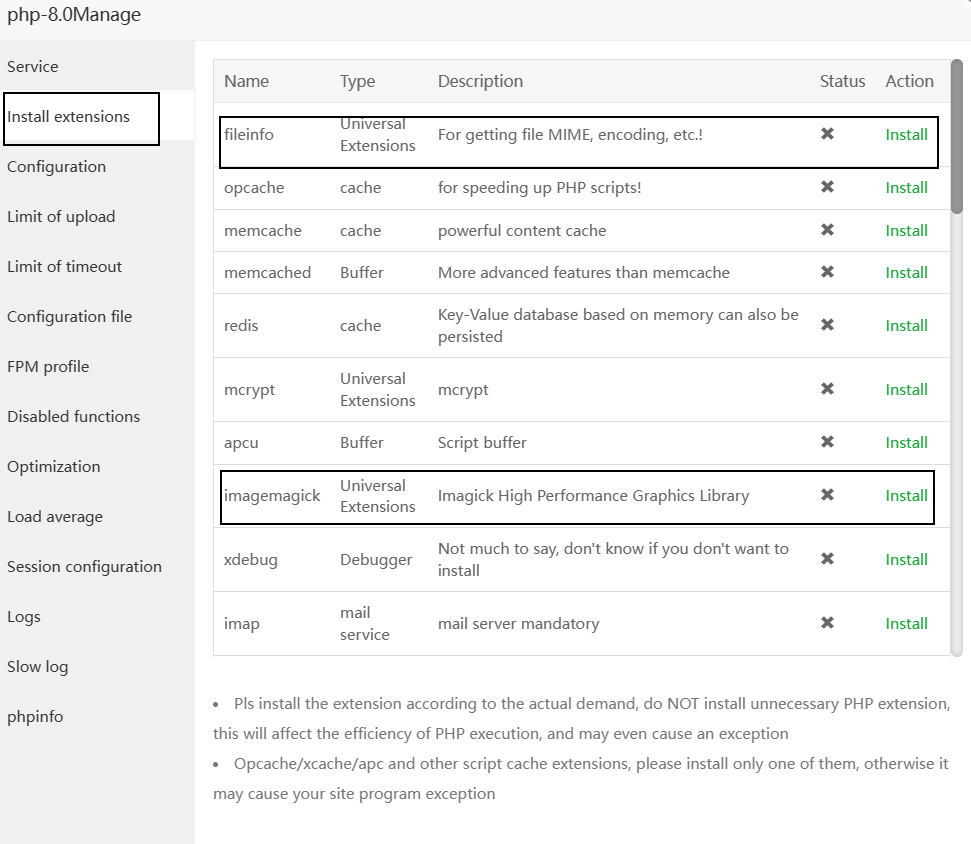Install the mcrypt extension

(x=906, y=389)
